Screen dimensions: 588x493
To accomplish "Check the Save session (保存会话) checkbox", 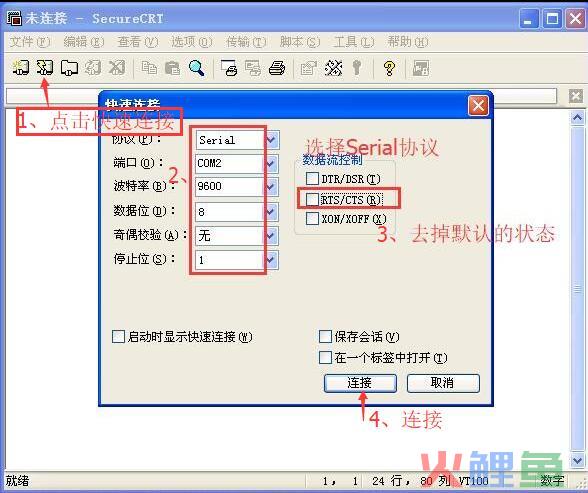I will point(325,336).
